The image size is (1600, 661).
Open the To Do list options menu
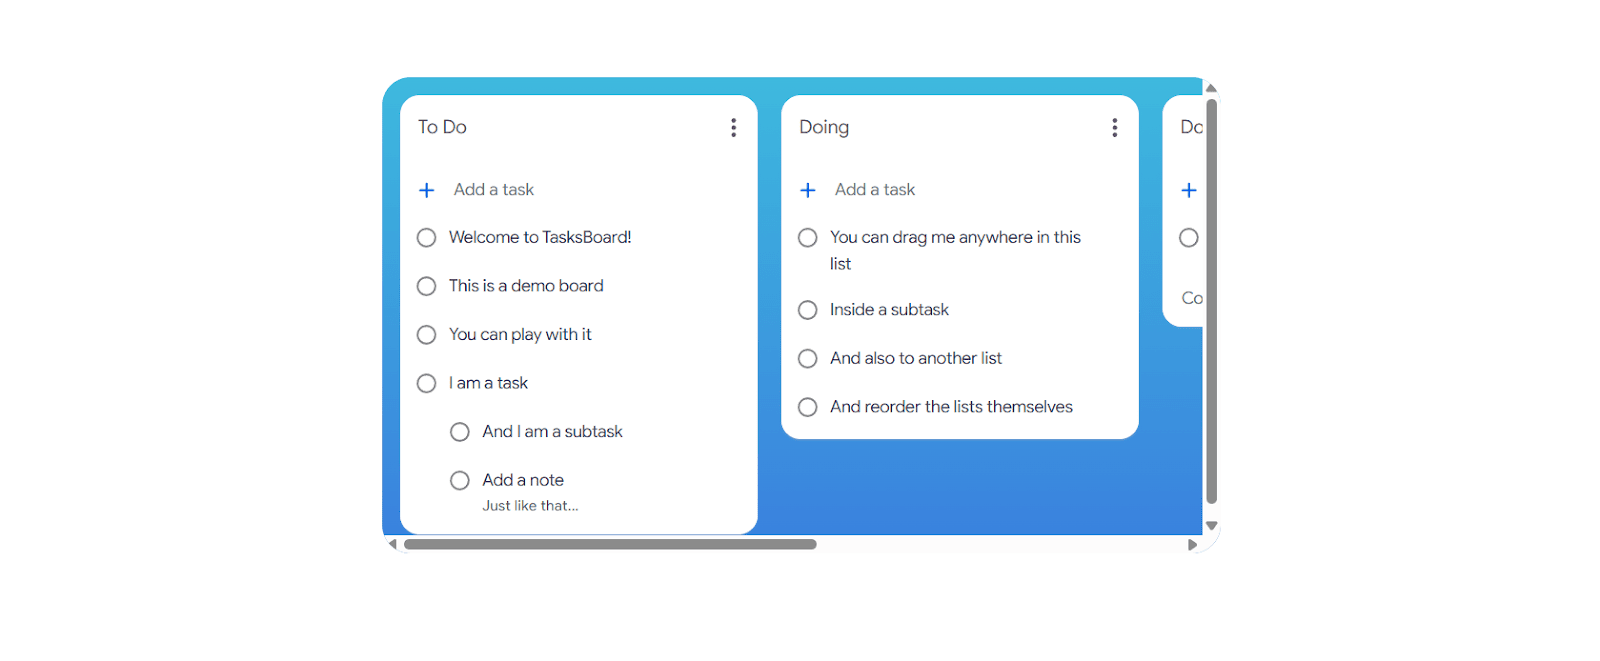tap(733, 127)
